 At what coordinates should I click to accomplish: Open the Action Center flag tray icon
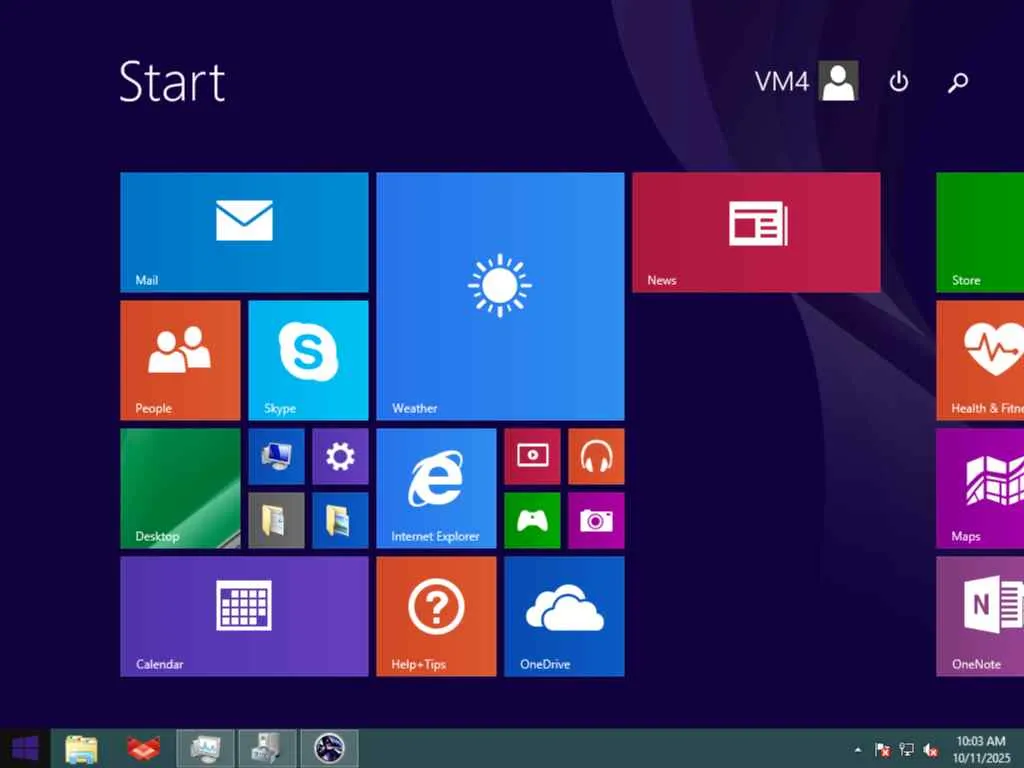882,750
